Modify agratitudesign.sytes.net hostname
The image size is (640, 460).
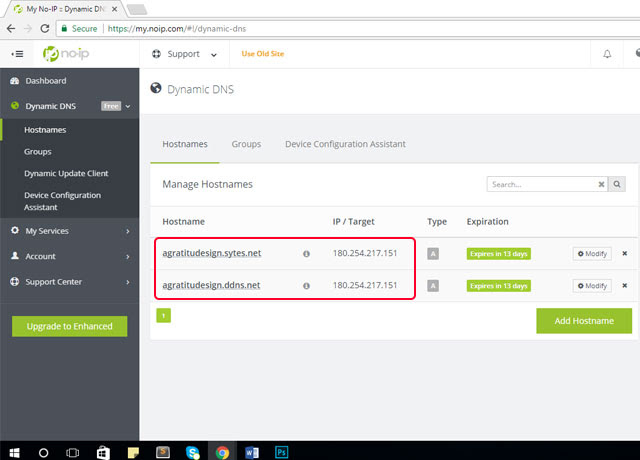pos(592,254)
